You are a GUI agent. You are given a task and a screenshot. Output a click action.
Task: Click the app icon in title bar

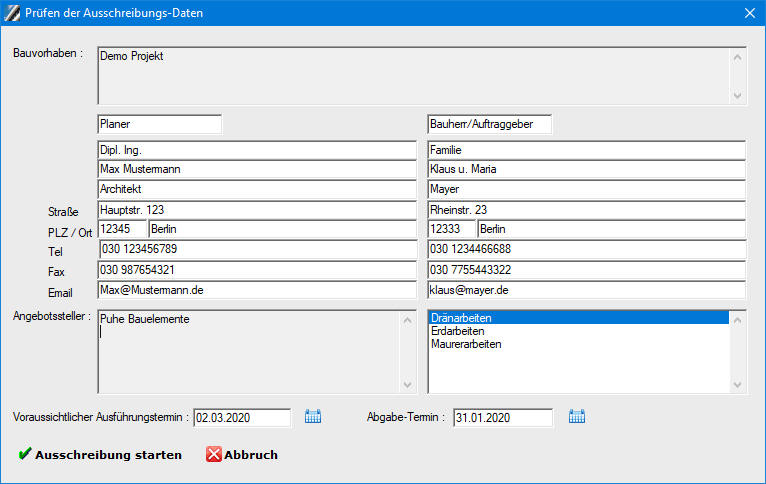[x=12, y=13]
